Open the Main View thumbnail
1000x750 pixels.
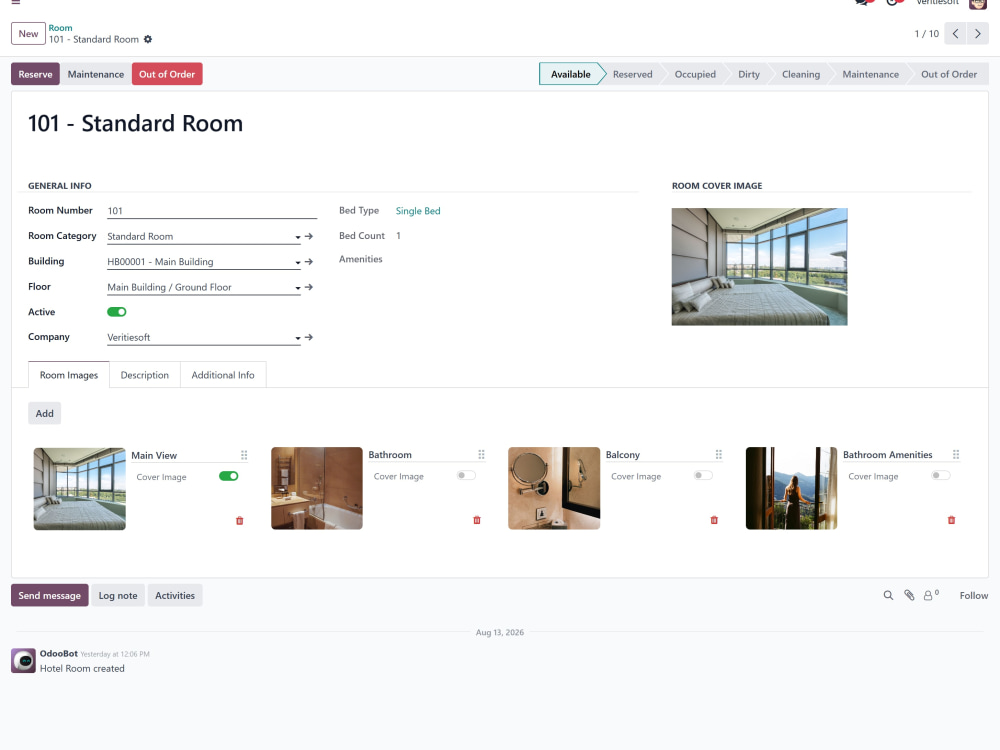80,489
